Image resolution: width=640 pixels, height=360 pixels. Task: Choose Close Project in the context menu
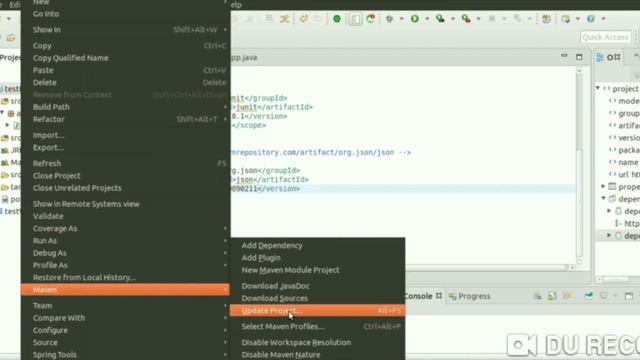click(x=125, y=176)
